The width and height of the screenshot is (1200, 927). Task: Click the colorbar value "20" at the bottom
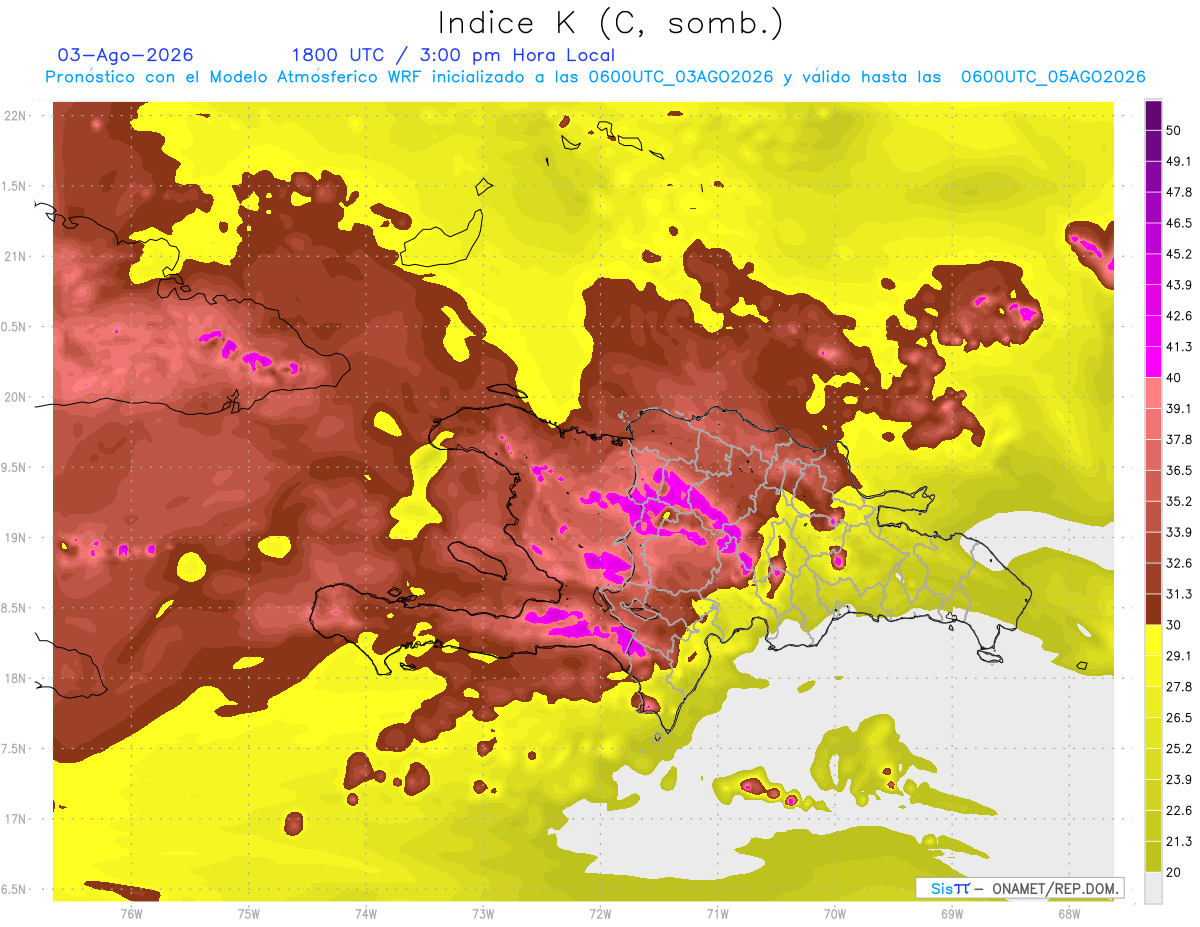1175,872
